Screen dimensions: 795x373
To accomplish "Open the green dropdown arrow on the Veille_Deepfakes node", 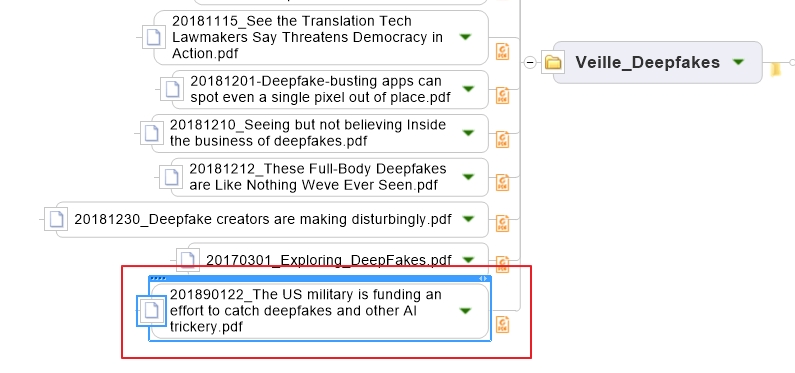I will click(739, 62).
